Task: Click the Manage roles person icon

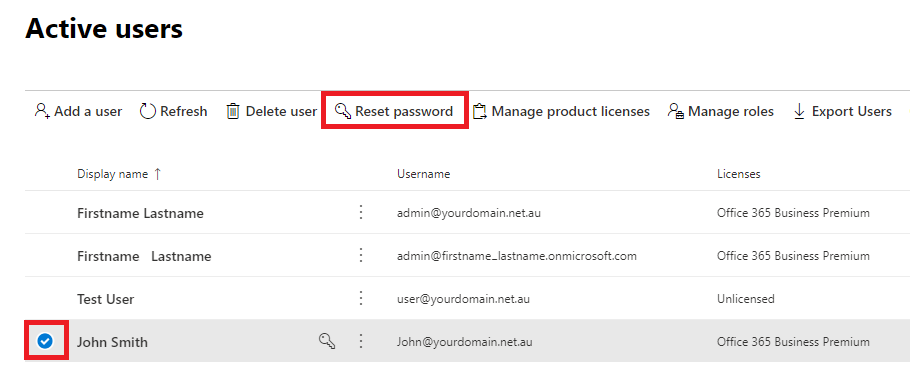Action: coord(676,111)
